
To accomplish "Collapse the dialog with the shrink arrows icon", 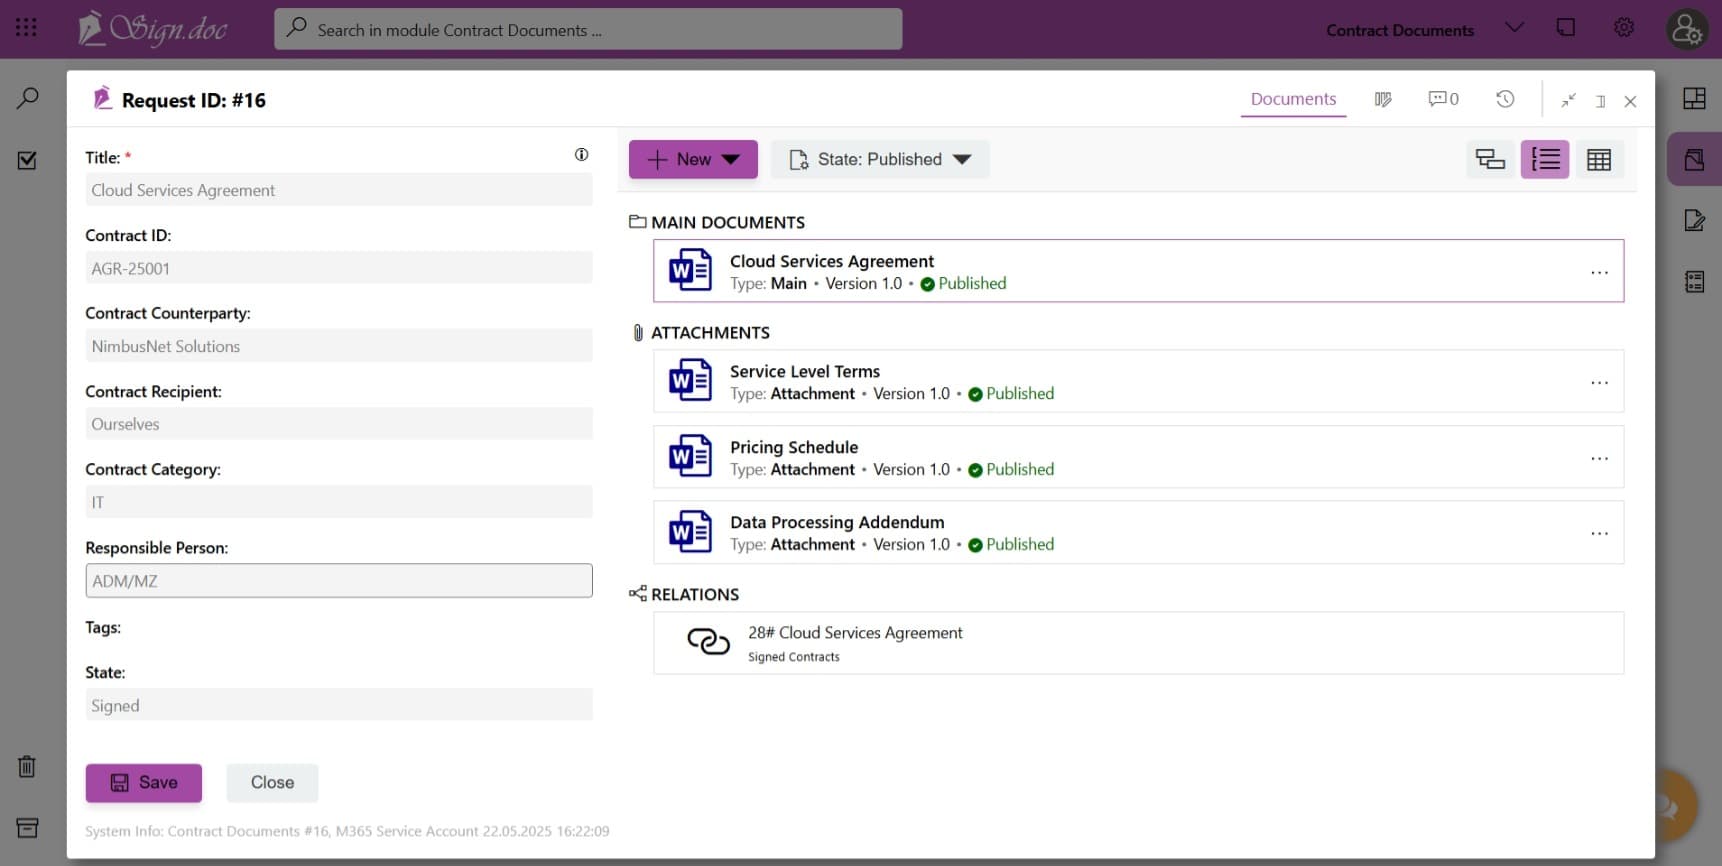I will point(1568,100).
